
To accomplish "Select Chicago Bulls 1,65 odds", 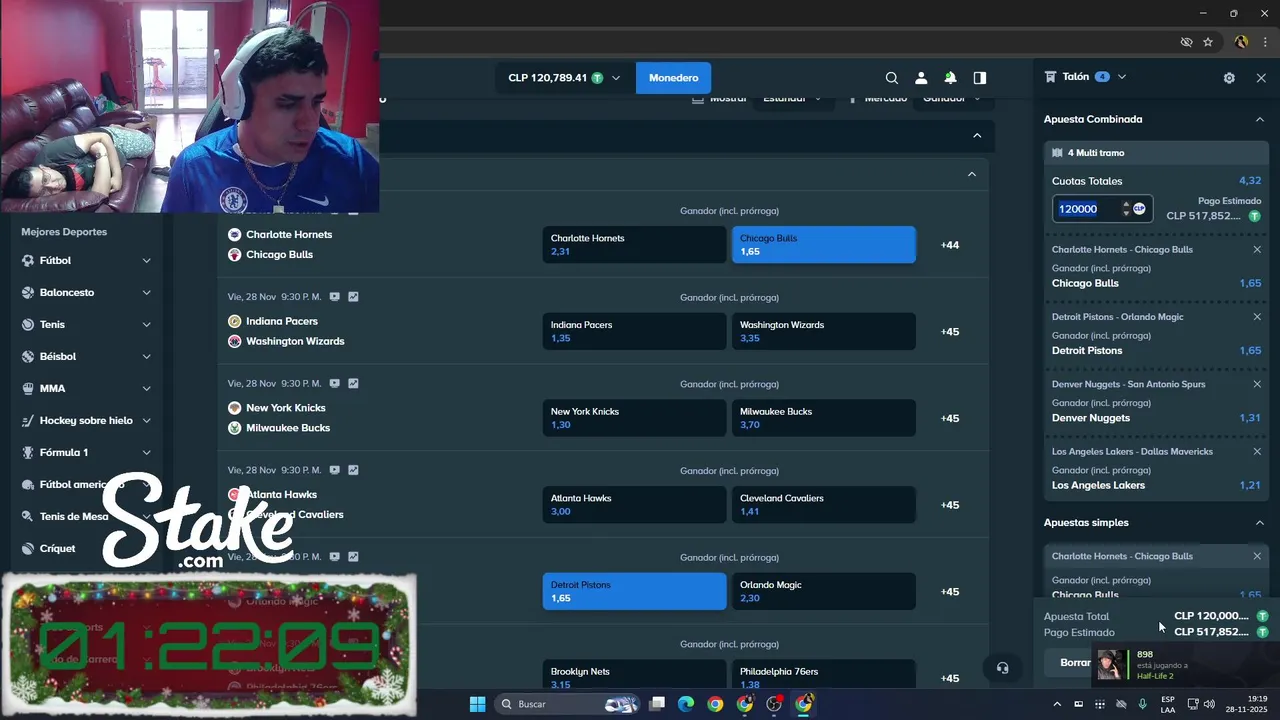I will click(x=824, y=245).
